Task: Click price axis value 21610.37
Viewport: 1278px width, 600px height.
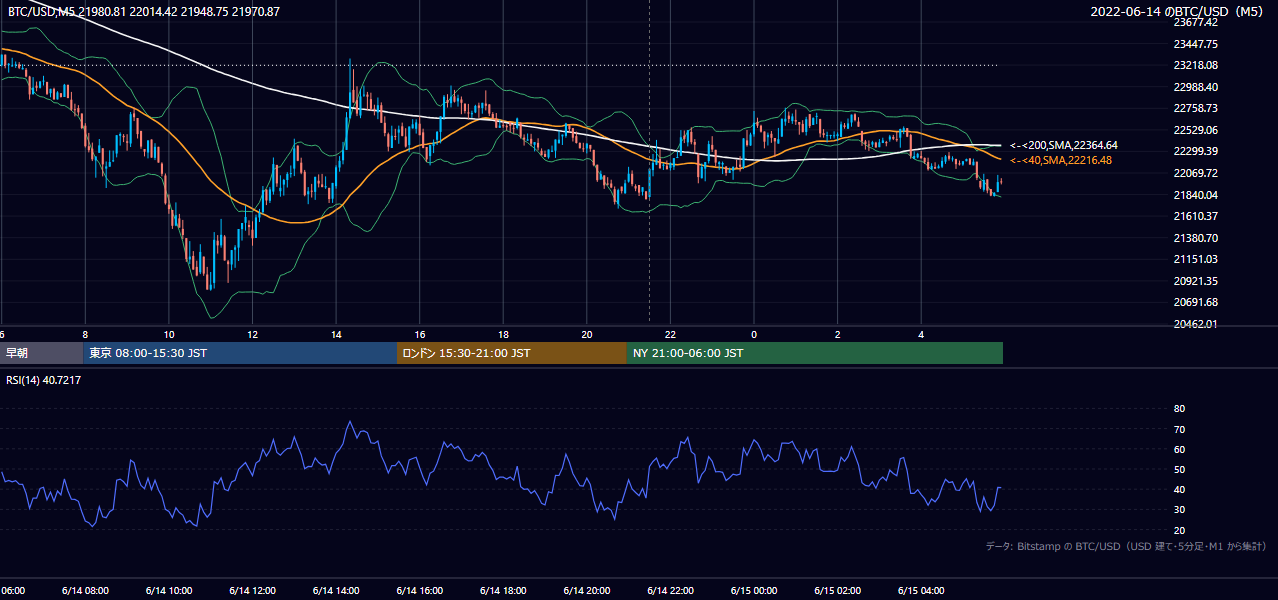Action: tap(1195, 216)
